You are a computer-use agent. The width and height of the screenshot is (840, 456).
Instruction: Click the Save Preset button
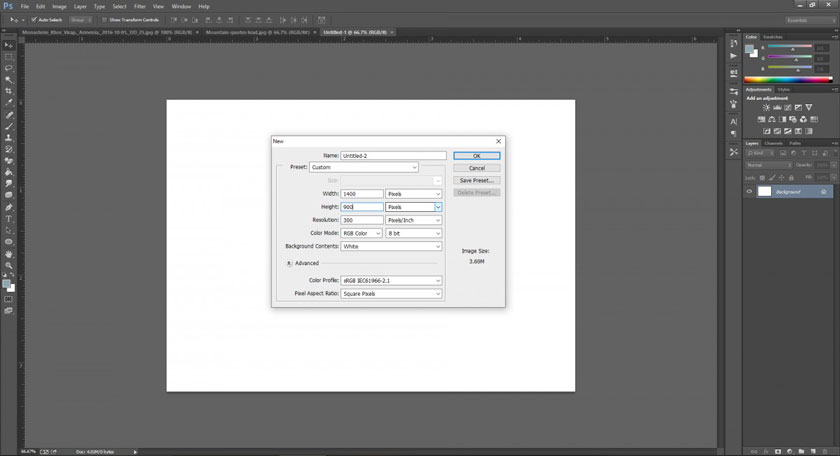(x=477, y=181)
